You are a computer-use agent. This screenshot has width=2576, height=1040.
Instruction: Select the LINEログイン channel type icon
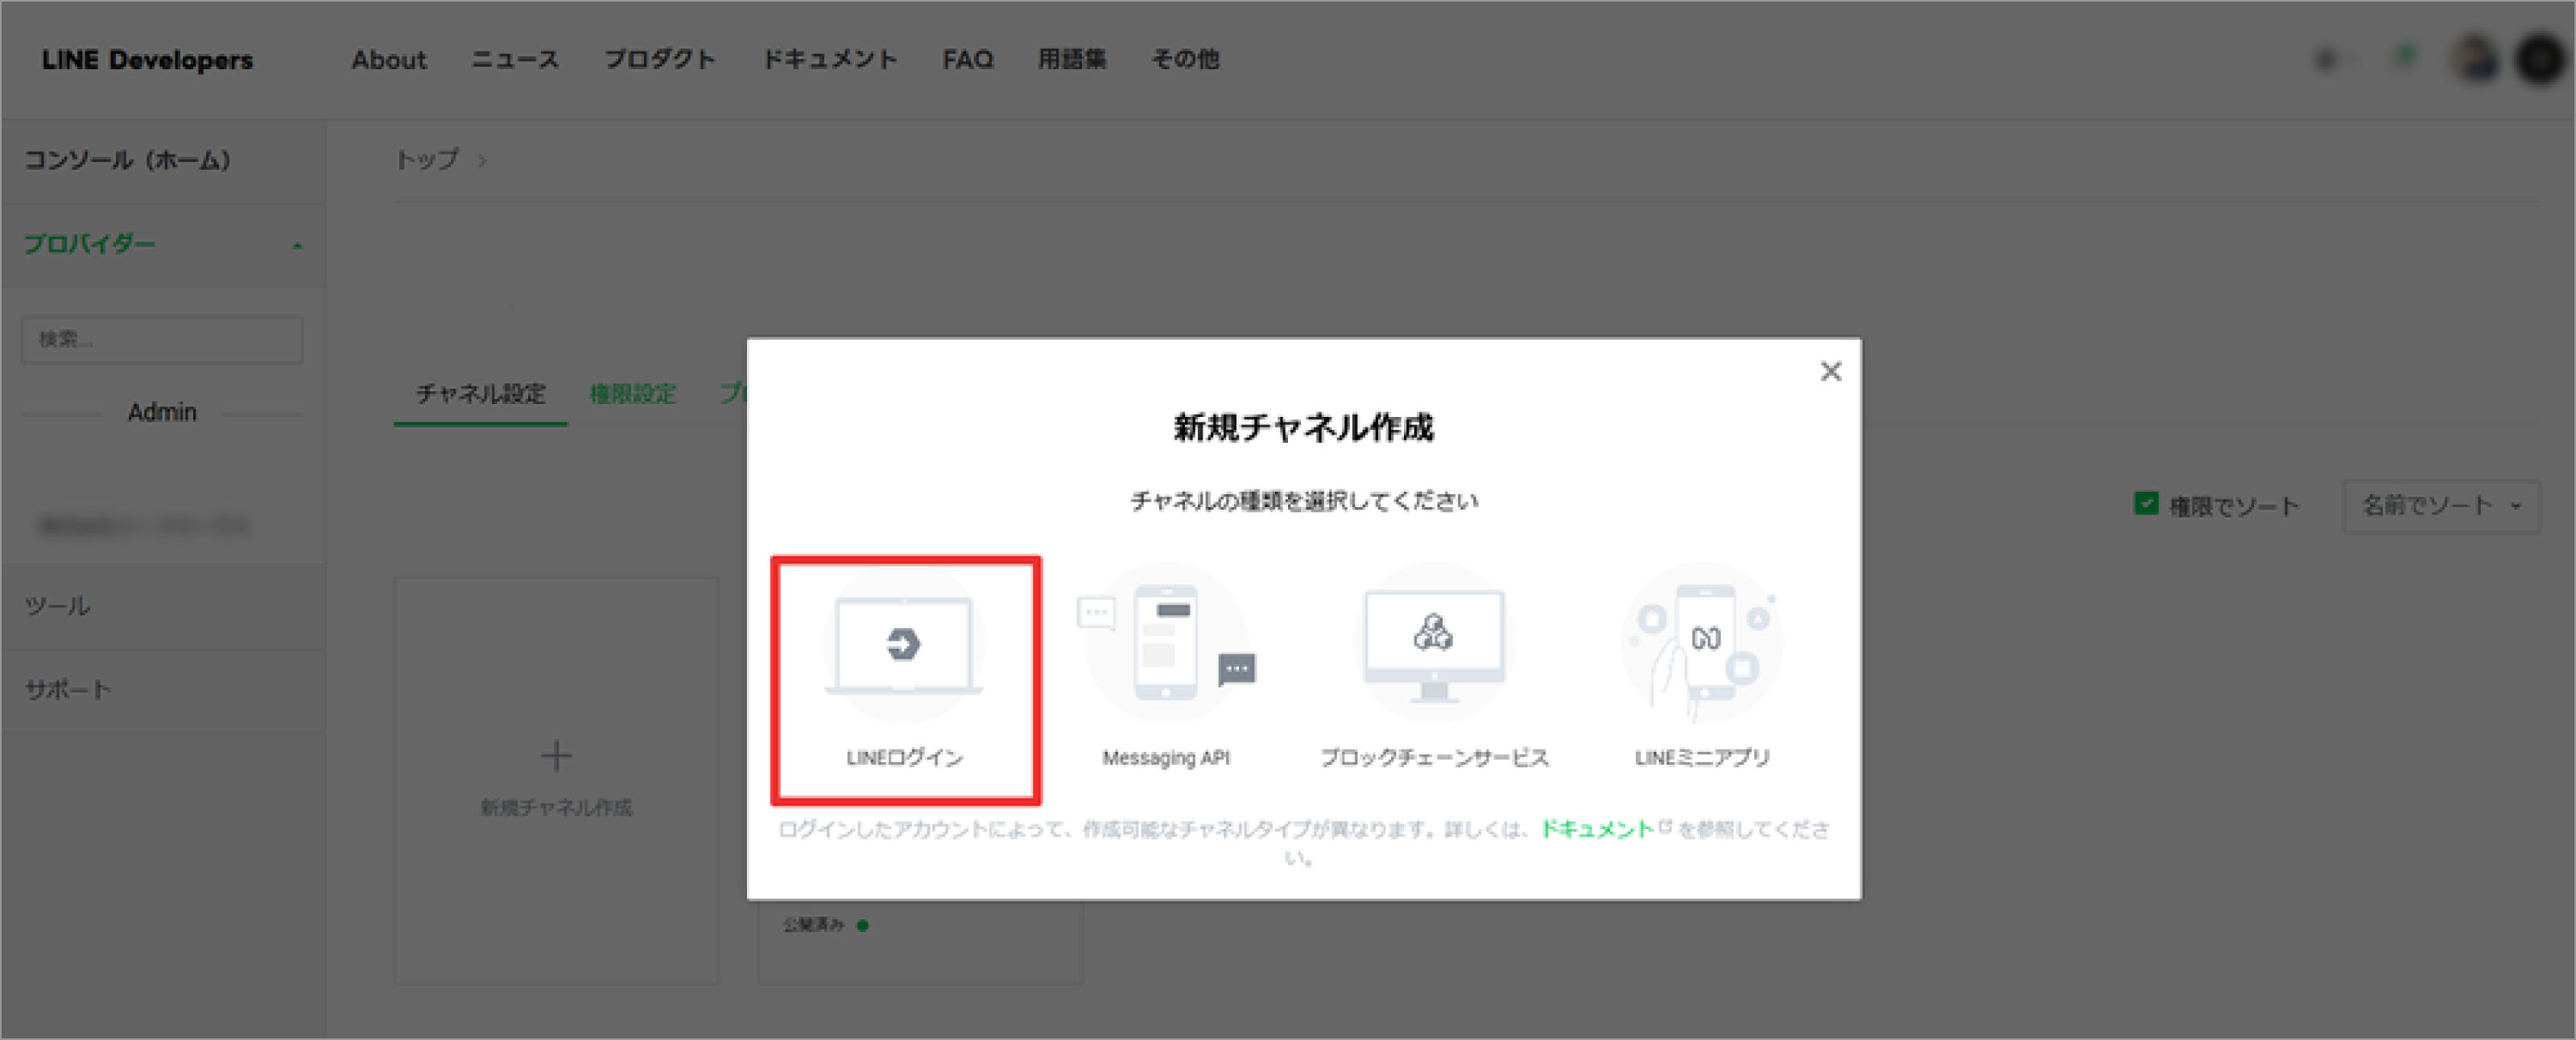(x=904, y=645)
